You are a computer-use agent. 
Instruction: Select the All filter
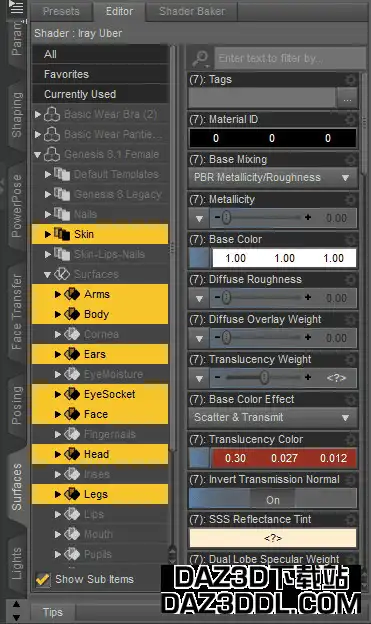click(x=100, y=54)
